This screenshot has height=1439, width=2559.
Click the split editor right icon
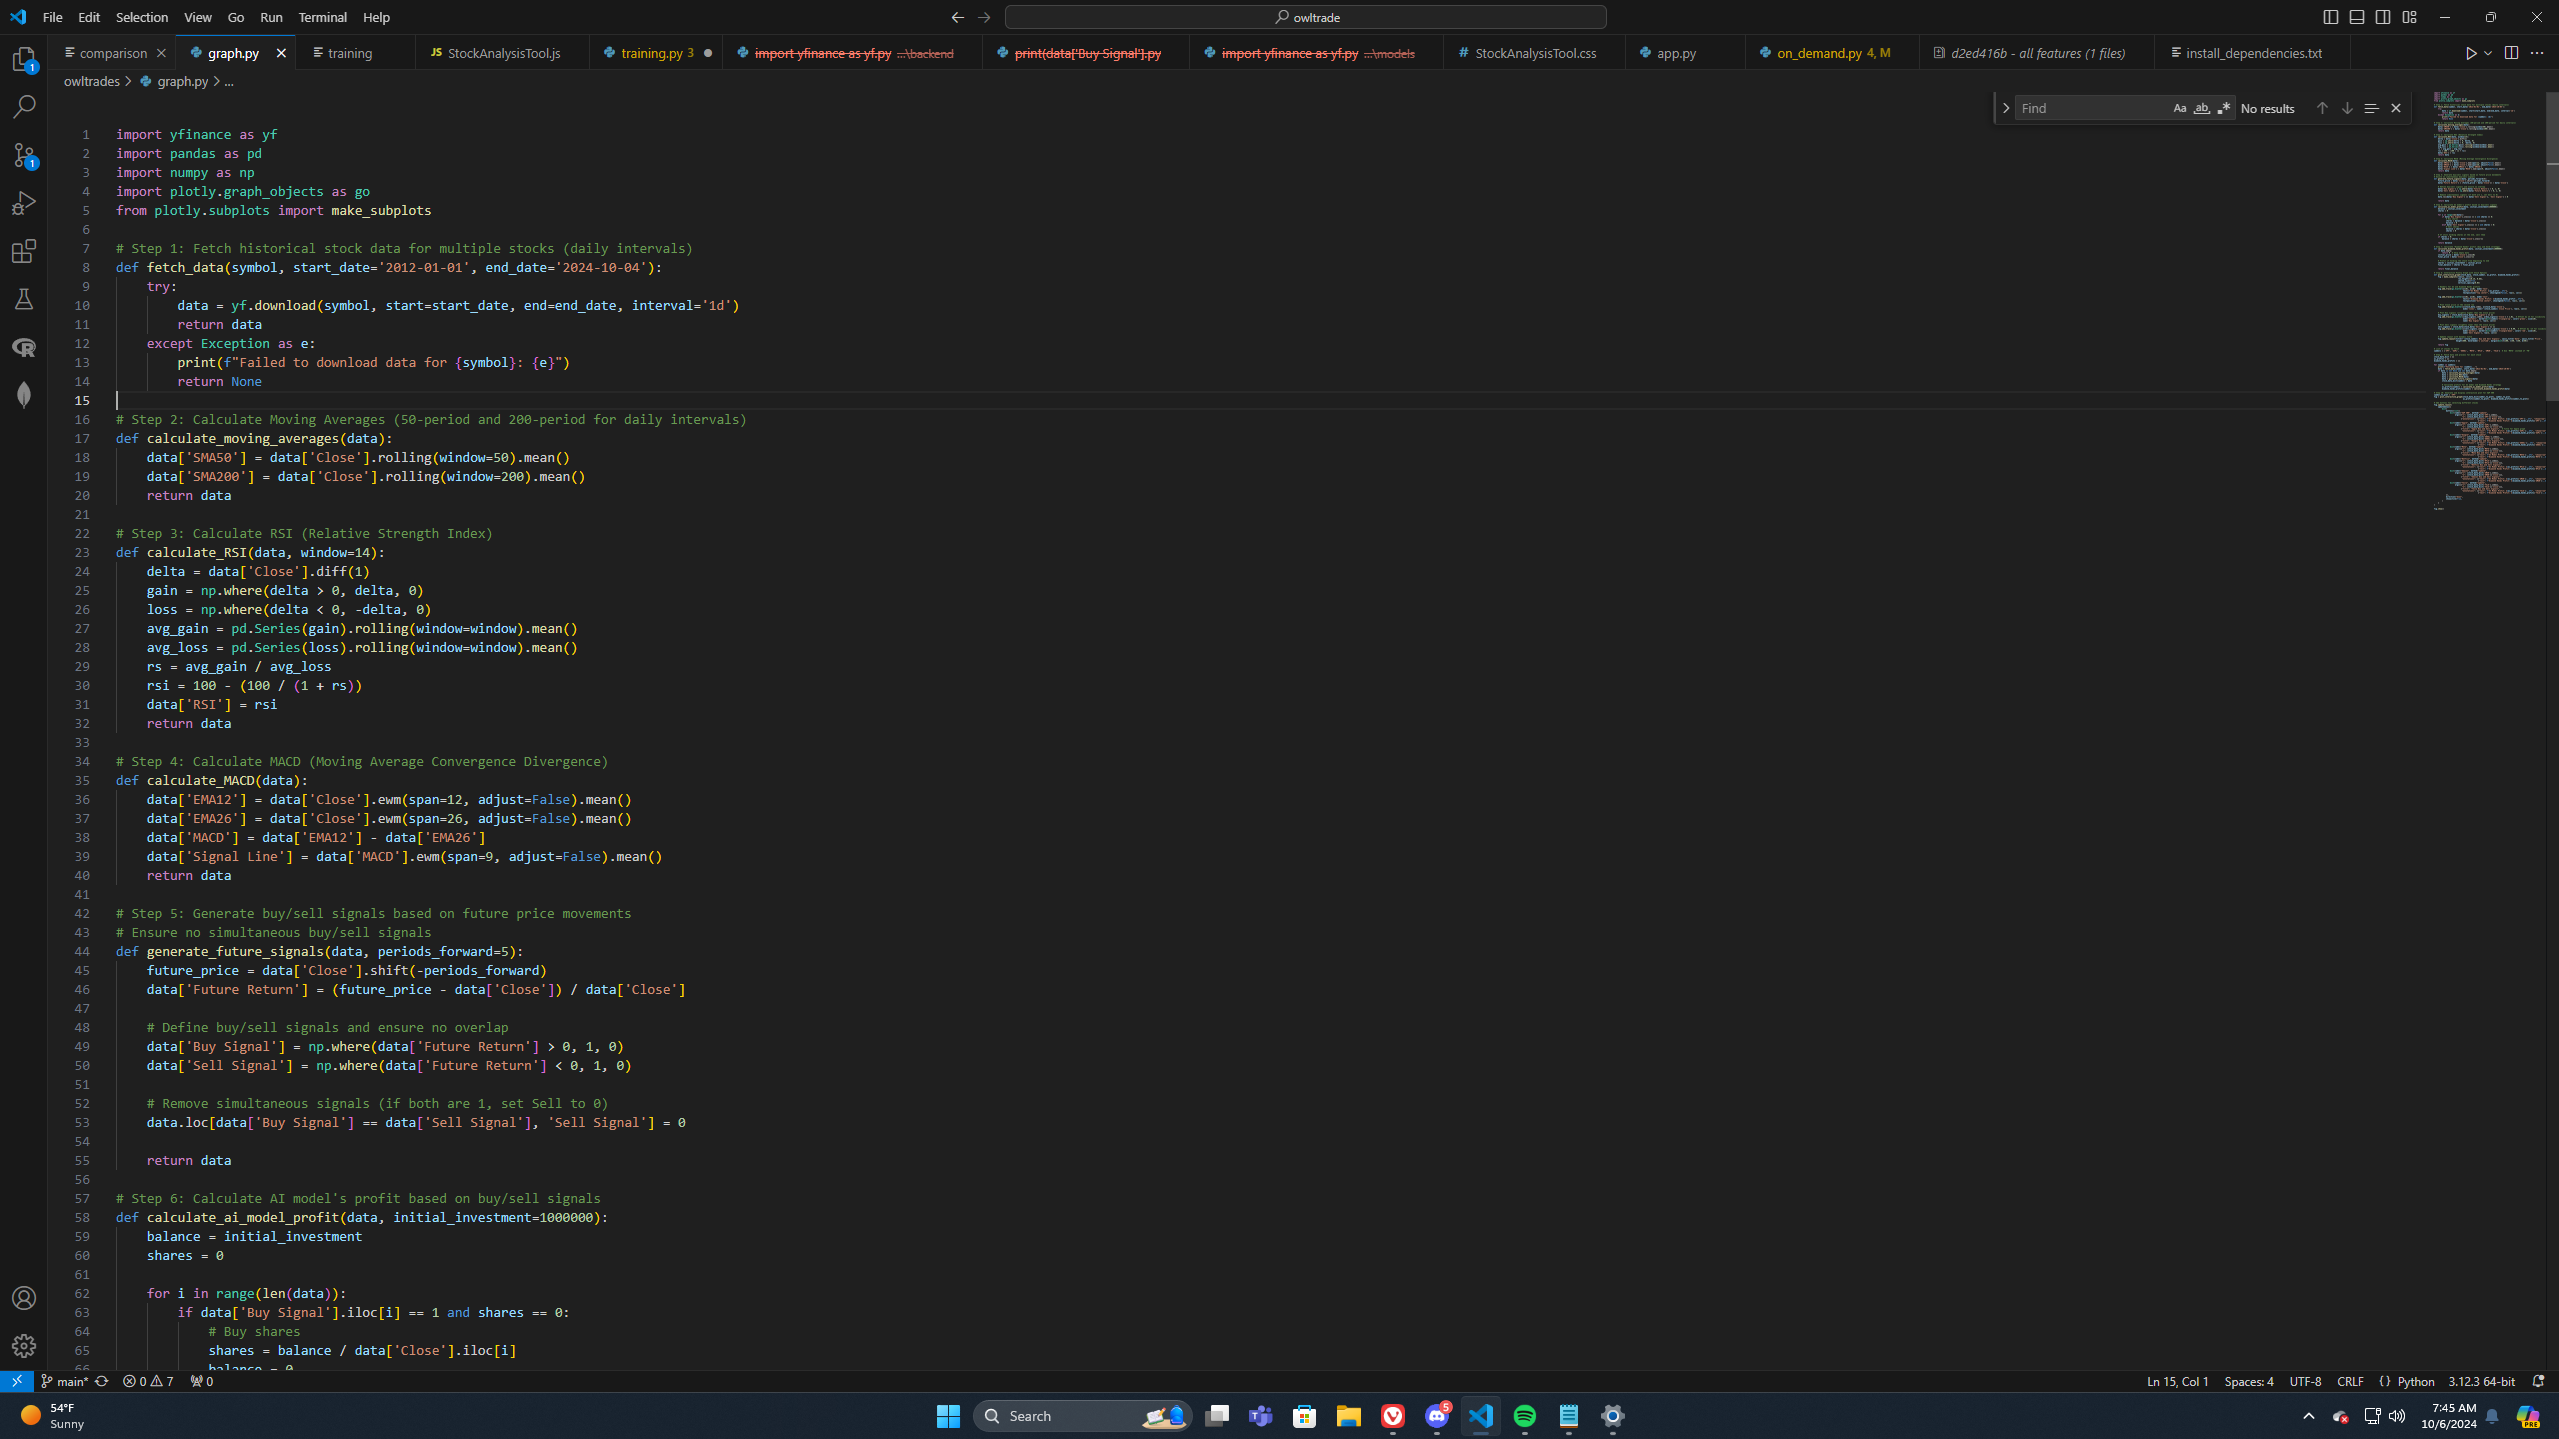coord(2511,53)
